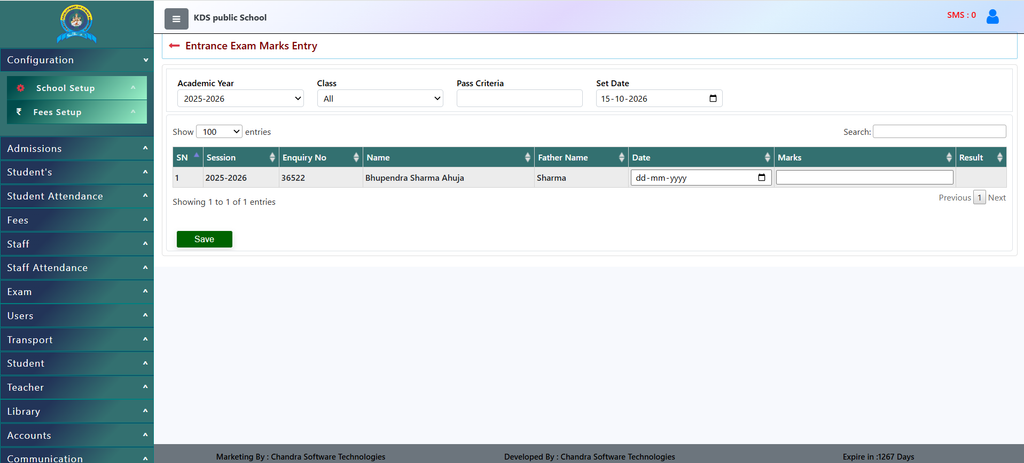Open the user profile icon
Image resolution: width=1024 pixels, height=463 pixels.
pyautogui.click(x=992, y=16)
